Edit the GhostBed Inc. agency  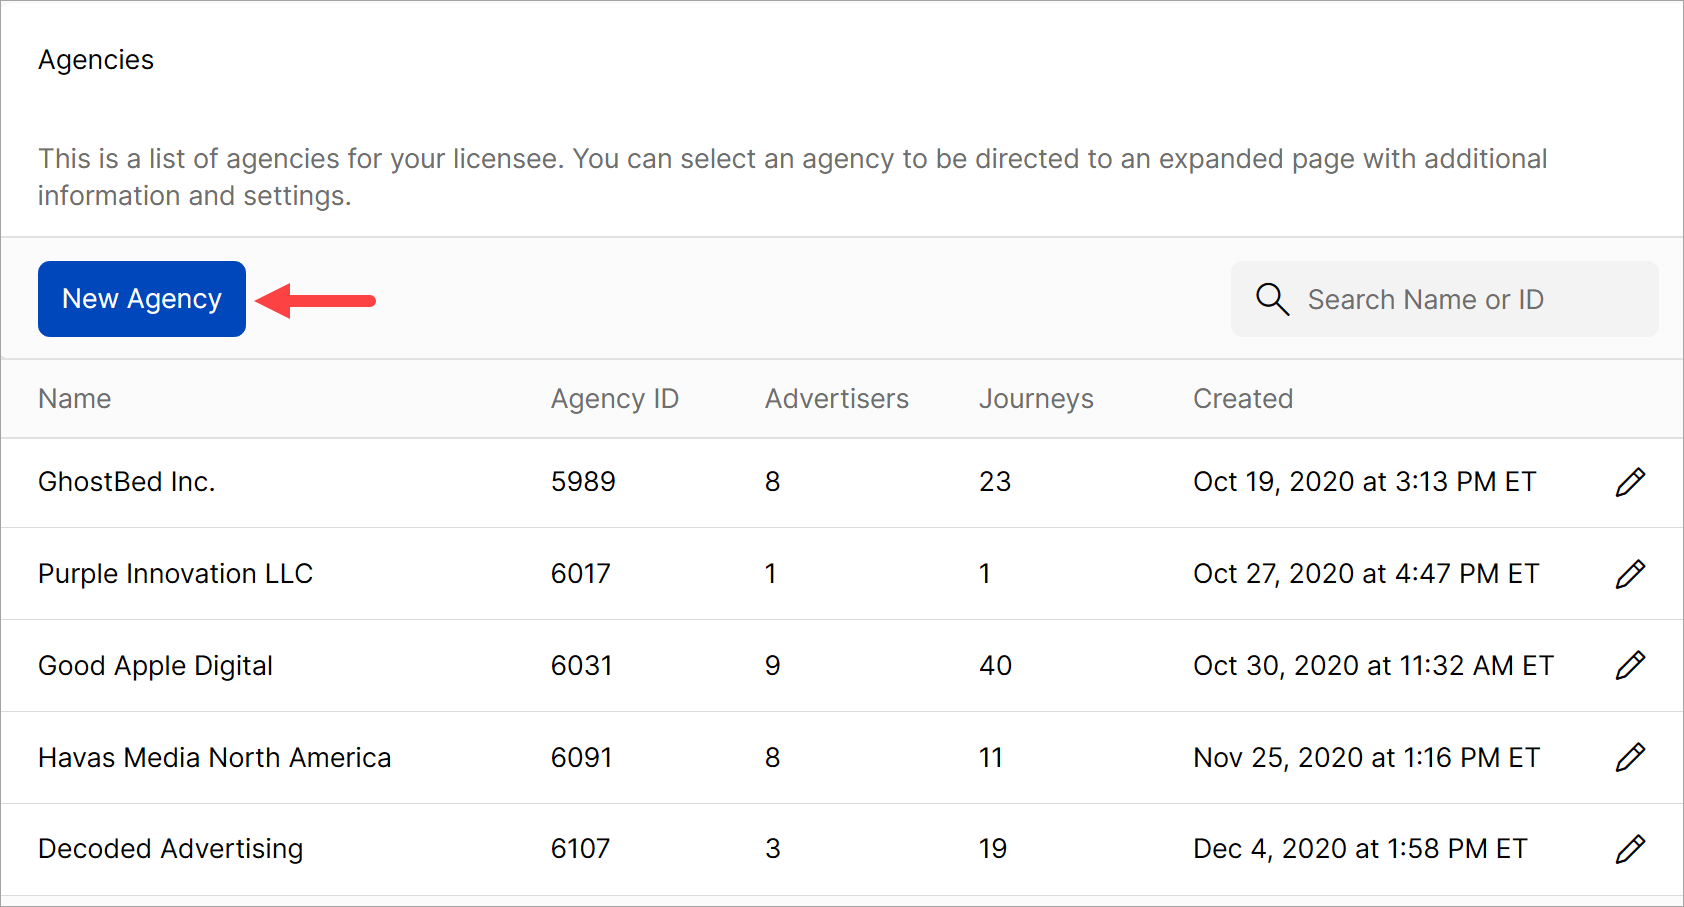pos(1630,482)
